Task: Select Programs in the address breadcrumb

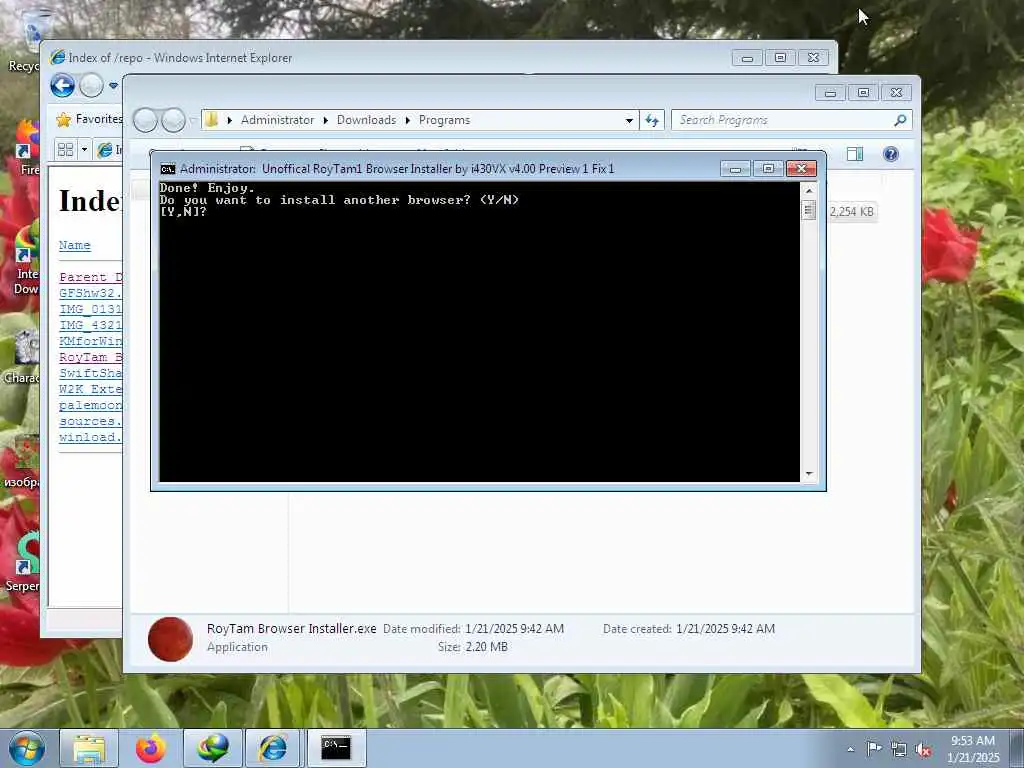Action: tap(445, 120)
